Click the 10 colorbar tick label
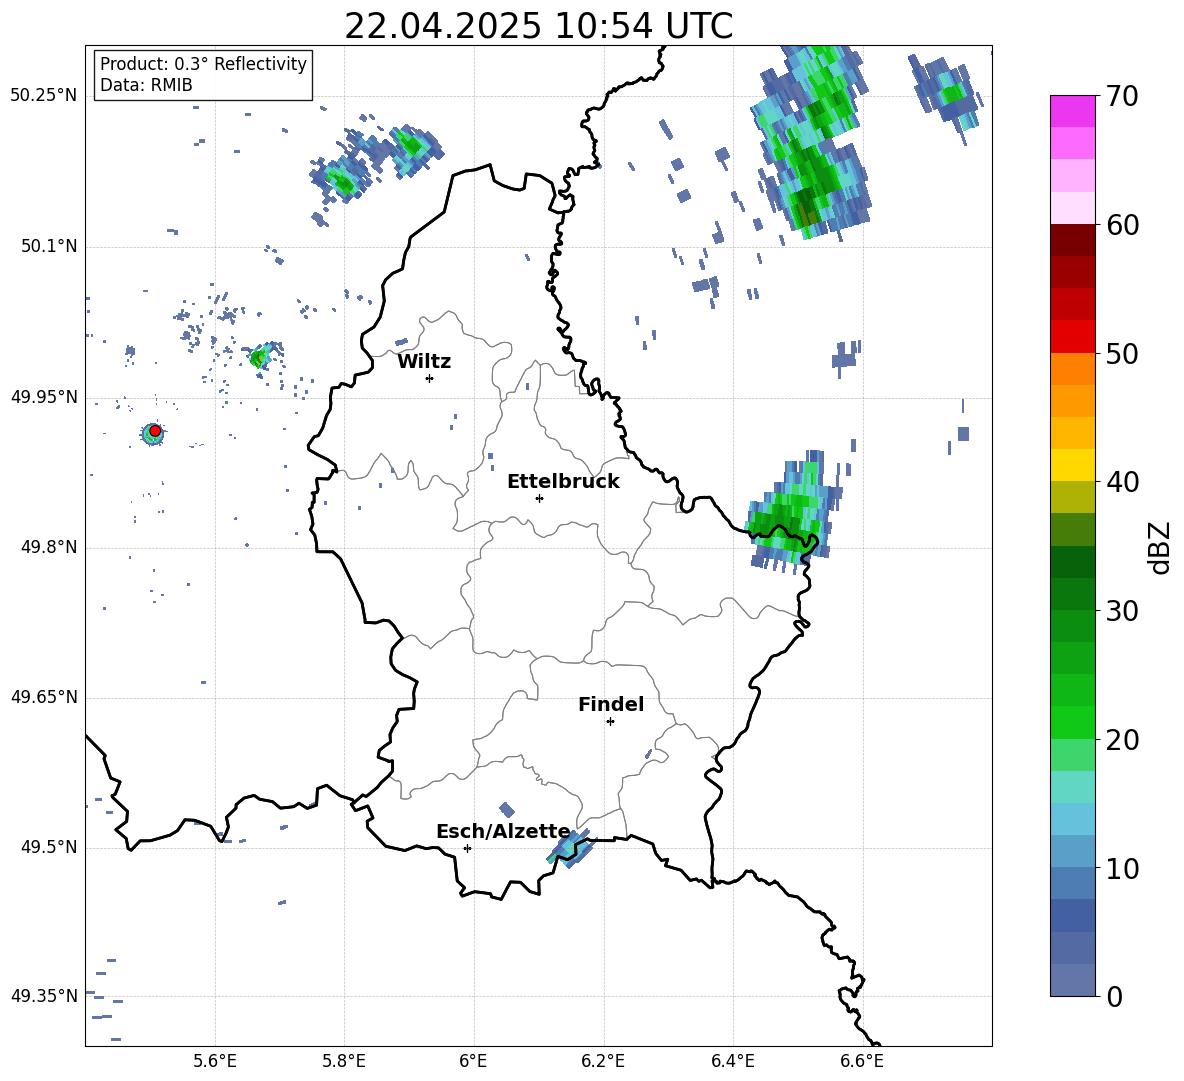This screenshot has height=1081, width=1184. pos(1122,868)
